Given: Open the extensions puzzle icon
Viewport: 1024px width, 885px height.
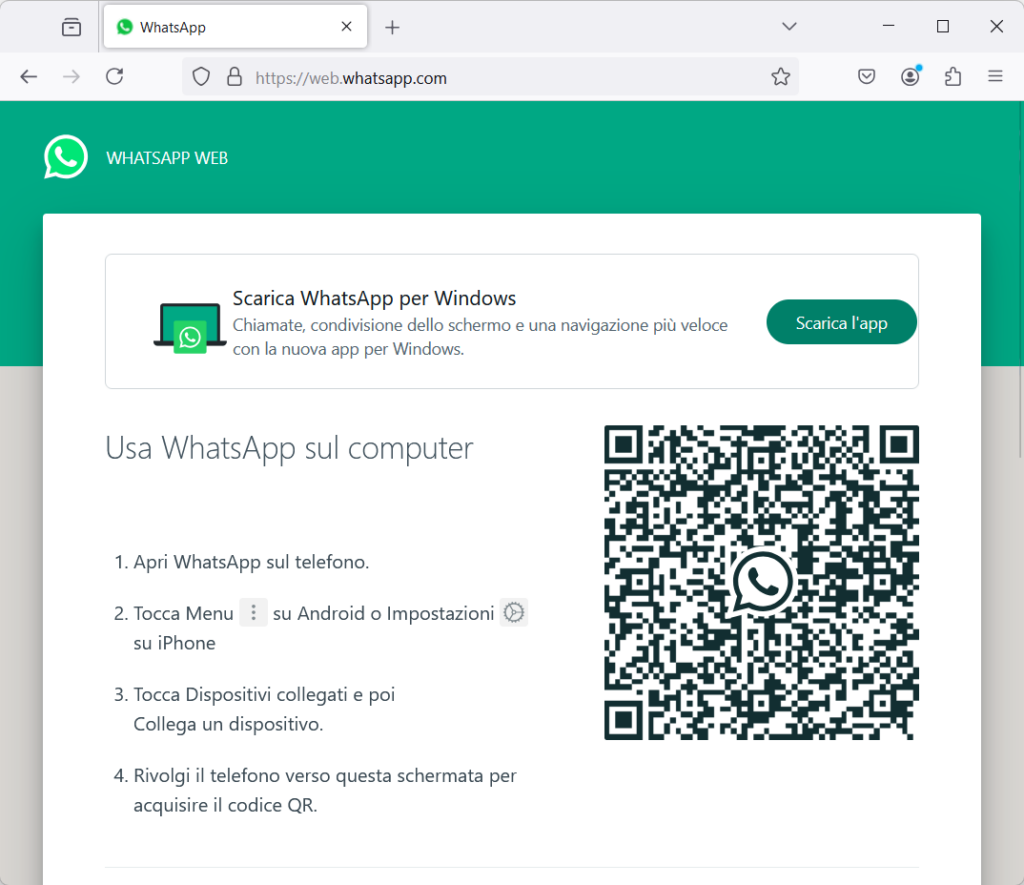Looking at the screenshot, I should pyautogui.click(x=953, y=77).
